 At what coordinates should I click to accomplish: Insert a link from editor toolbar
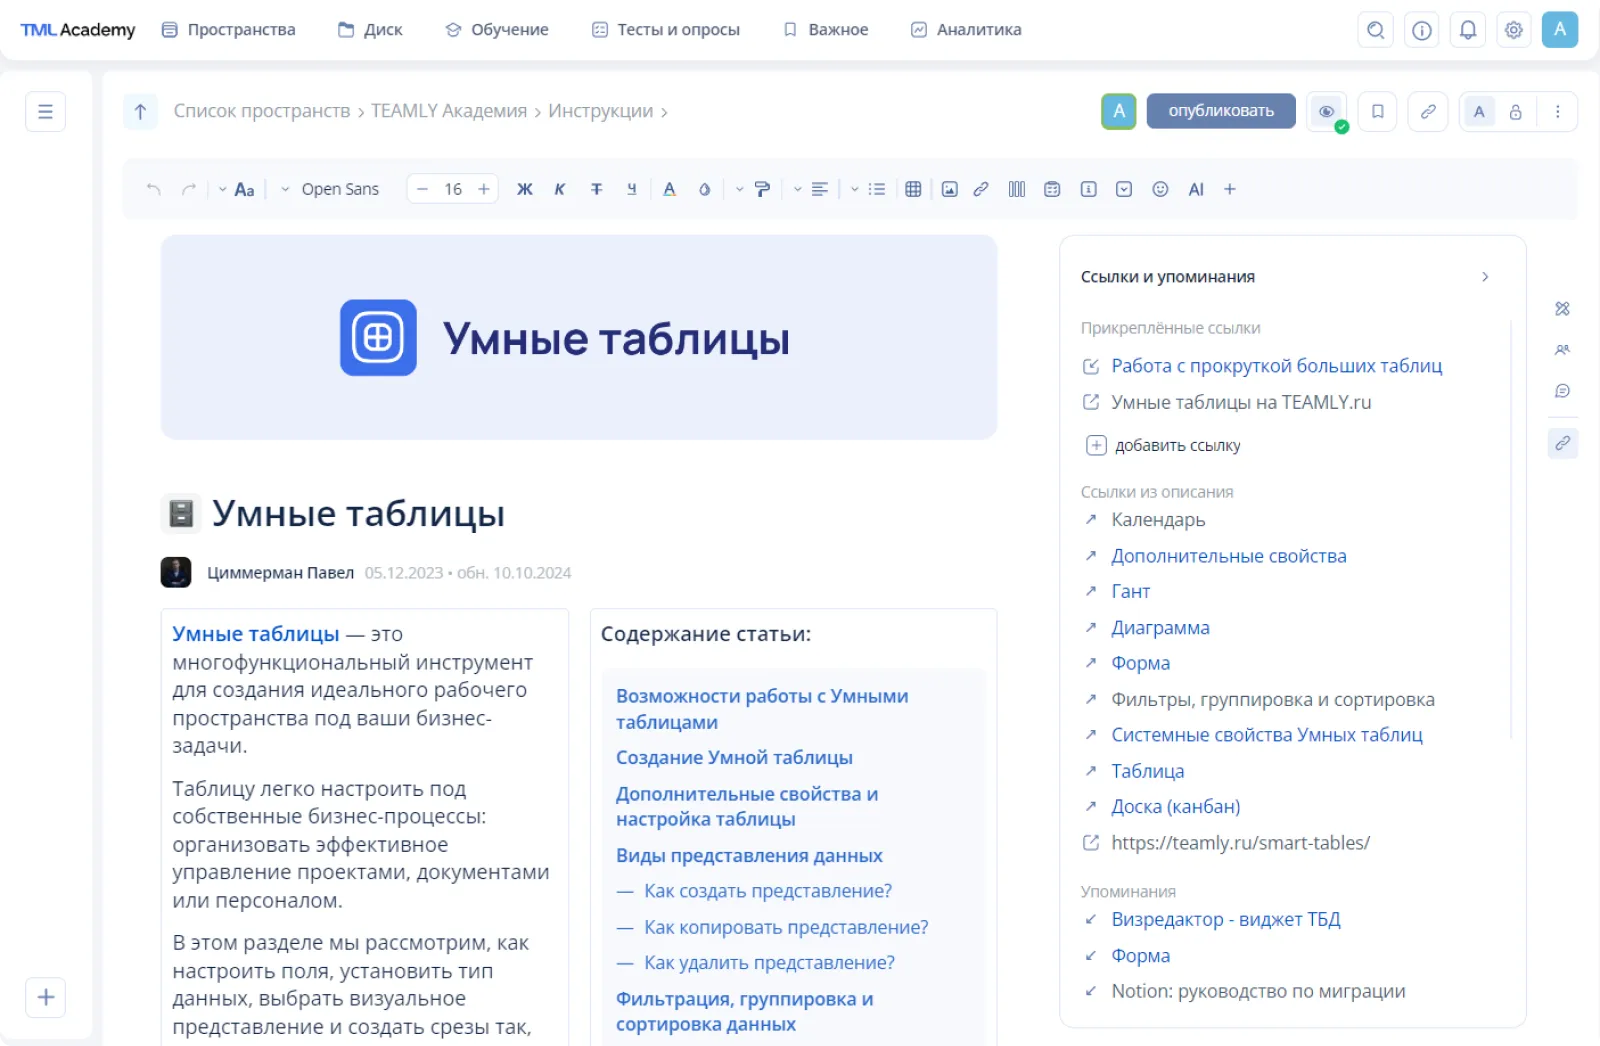[x=981, y=189]
